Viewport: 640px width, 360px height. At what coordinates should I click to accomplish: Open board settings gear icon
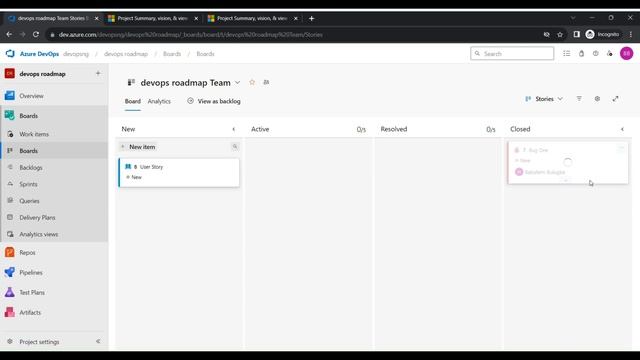[597, 99]
